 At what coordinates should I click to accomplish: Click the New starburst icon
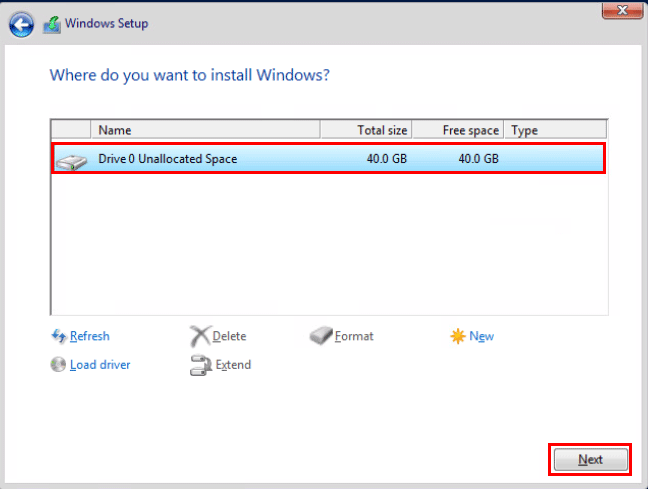tap(458, 336)
